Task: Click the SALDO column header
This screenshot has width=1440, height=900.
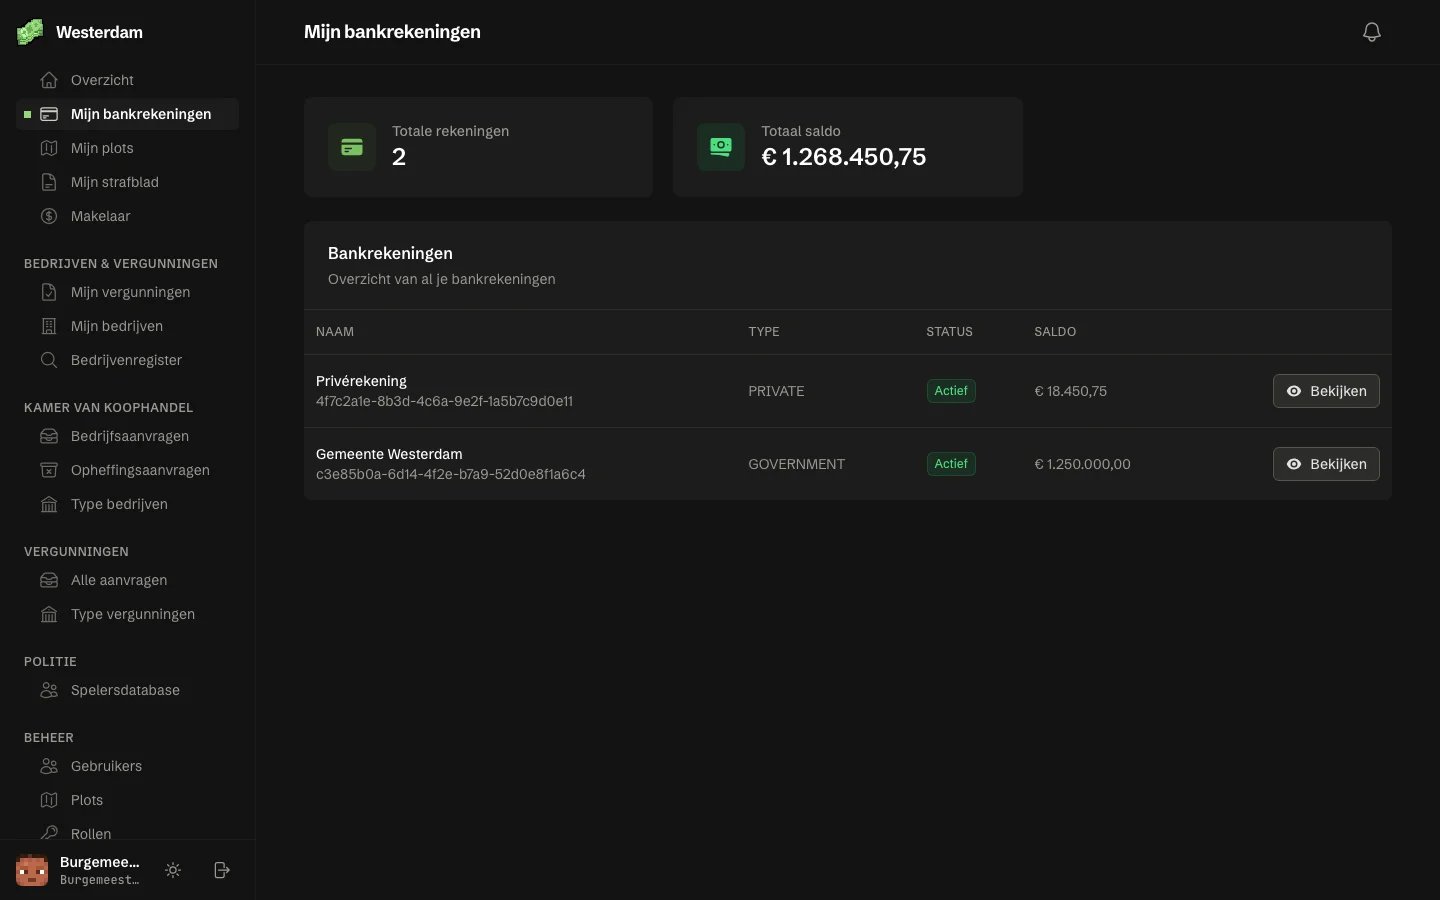Action: (1055, 332)
